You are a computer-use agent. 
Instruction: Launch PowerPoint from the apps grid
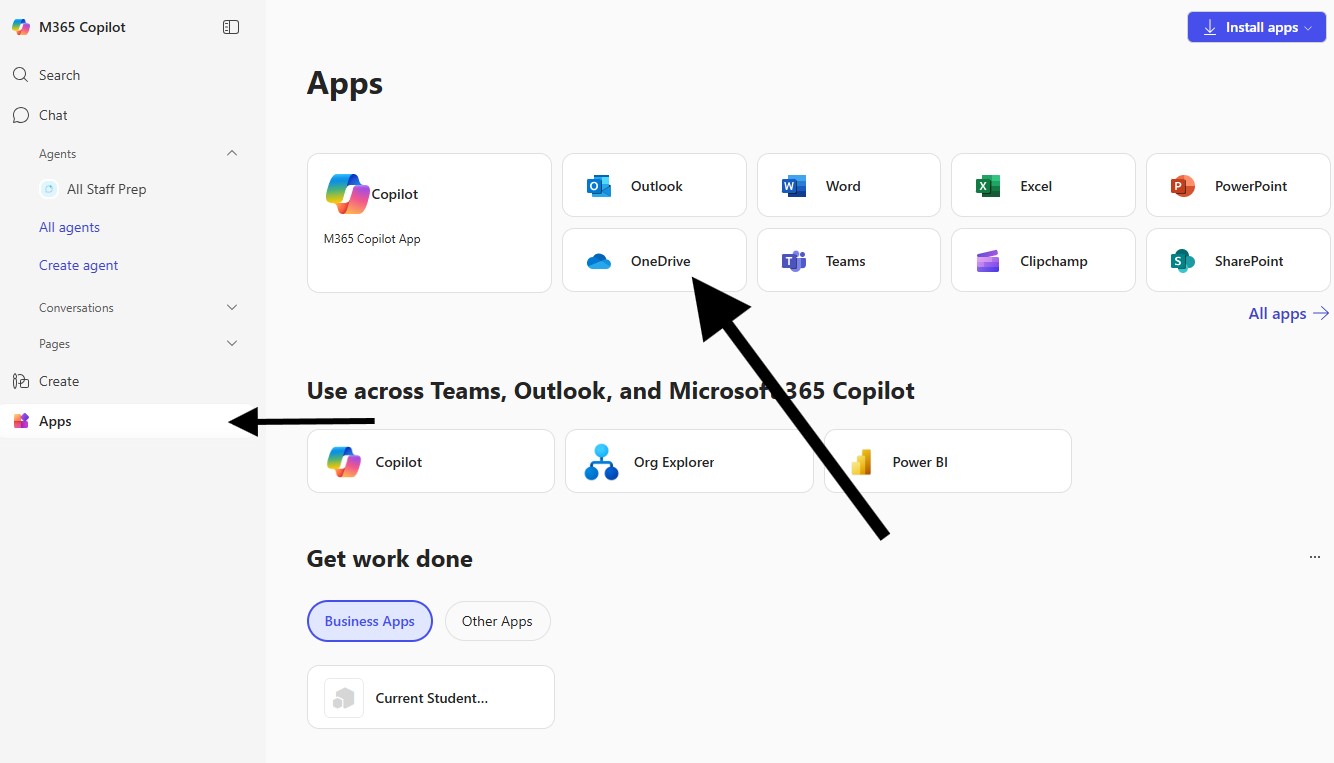click(1237, 186)
